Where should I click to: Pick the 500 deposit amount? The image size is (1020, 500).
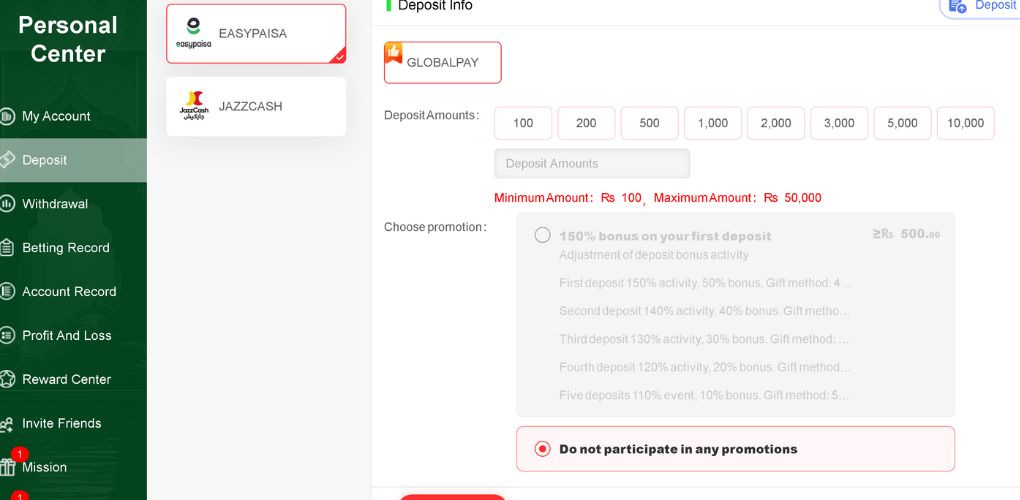click(649, 123)
